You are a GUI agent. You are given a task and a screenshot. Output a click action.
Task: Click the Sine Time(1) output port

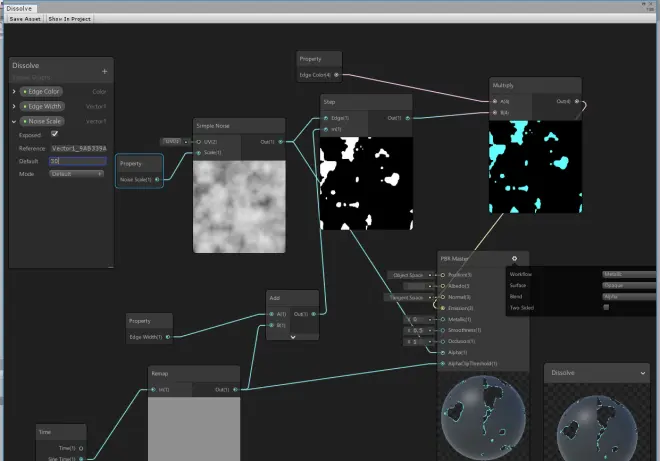coord(81,459)
